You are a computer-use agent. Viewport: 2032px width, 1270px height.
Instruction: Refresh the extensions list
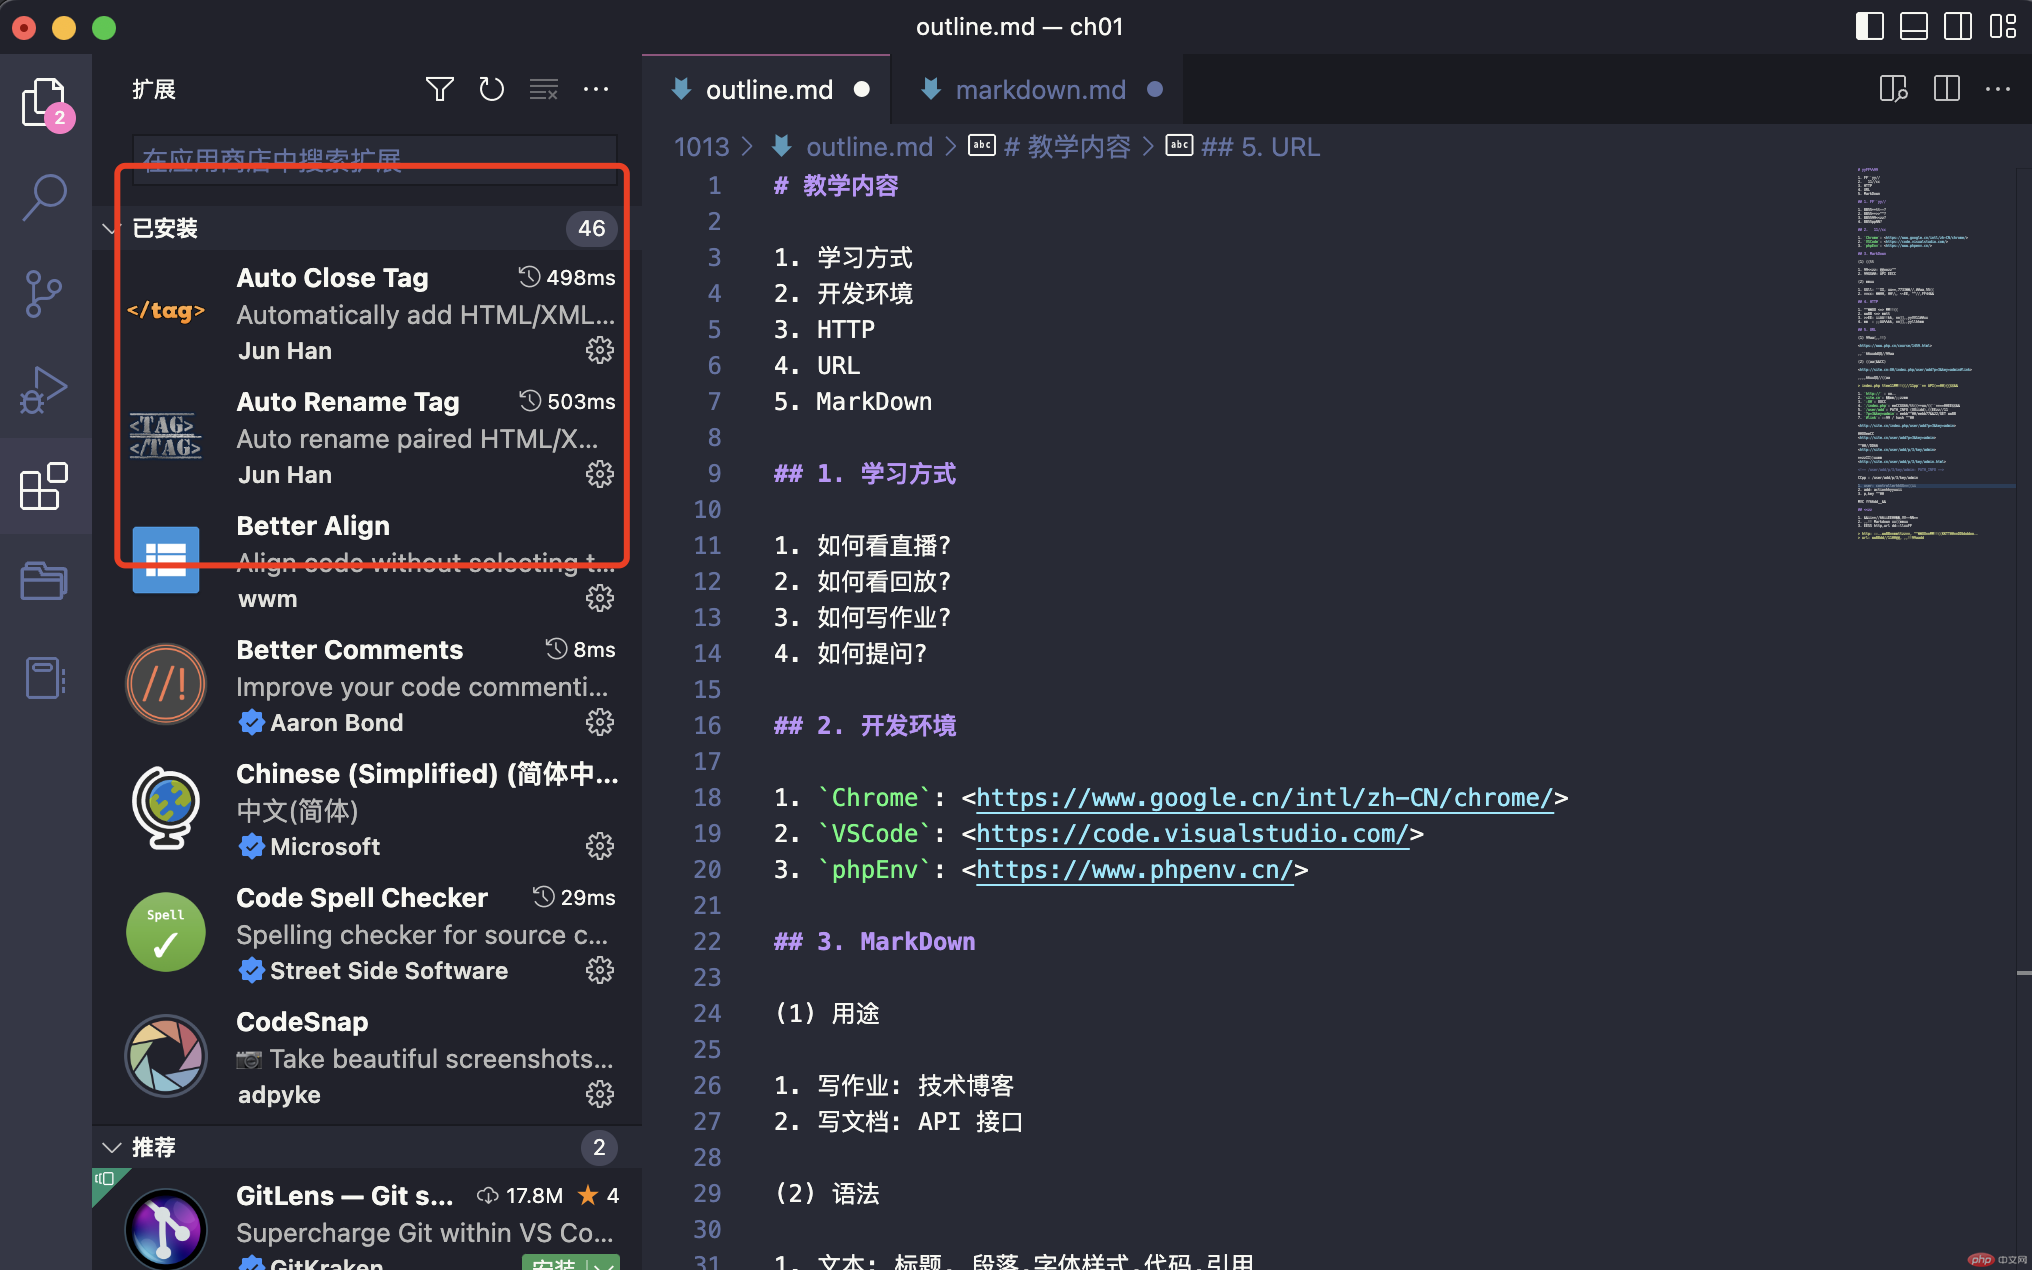tap(492, 89)
